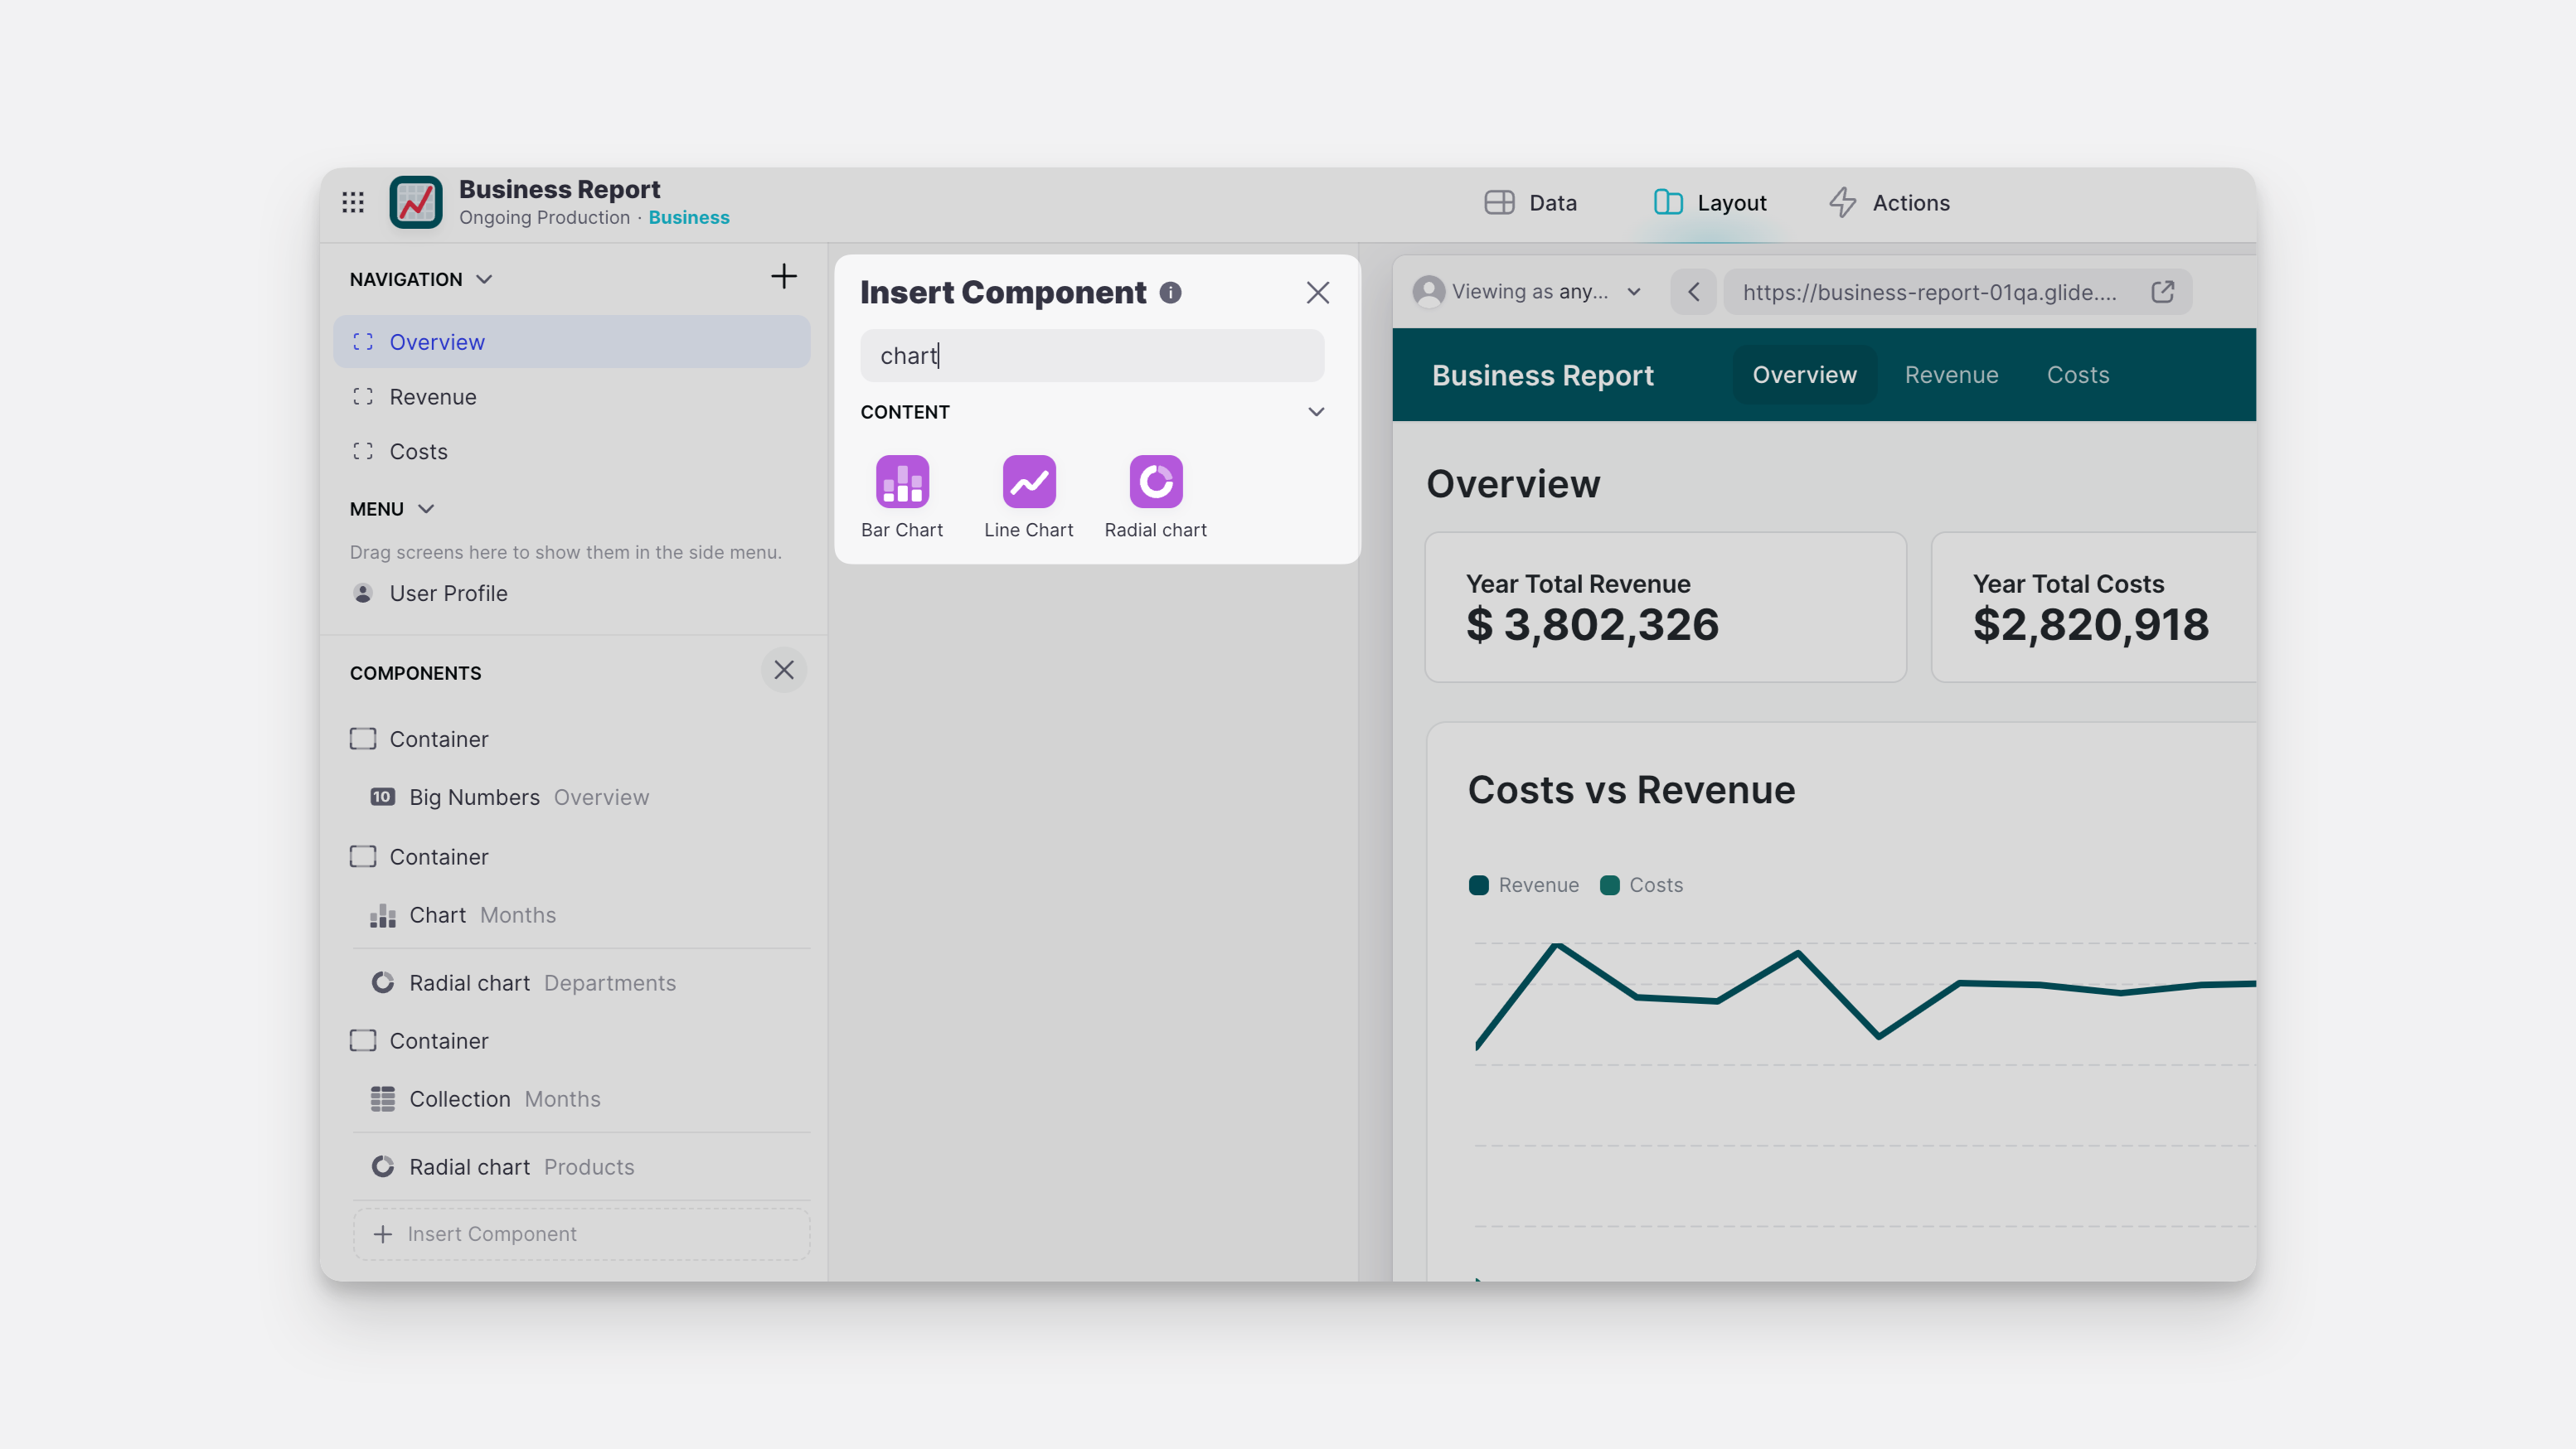This screenshot has width=2576, height=1449.
Task: Insert the Radial chart component
Action: [1155, 481]
